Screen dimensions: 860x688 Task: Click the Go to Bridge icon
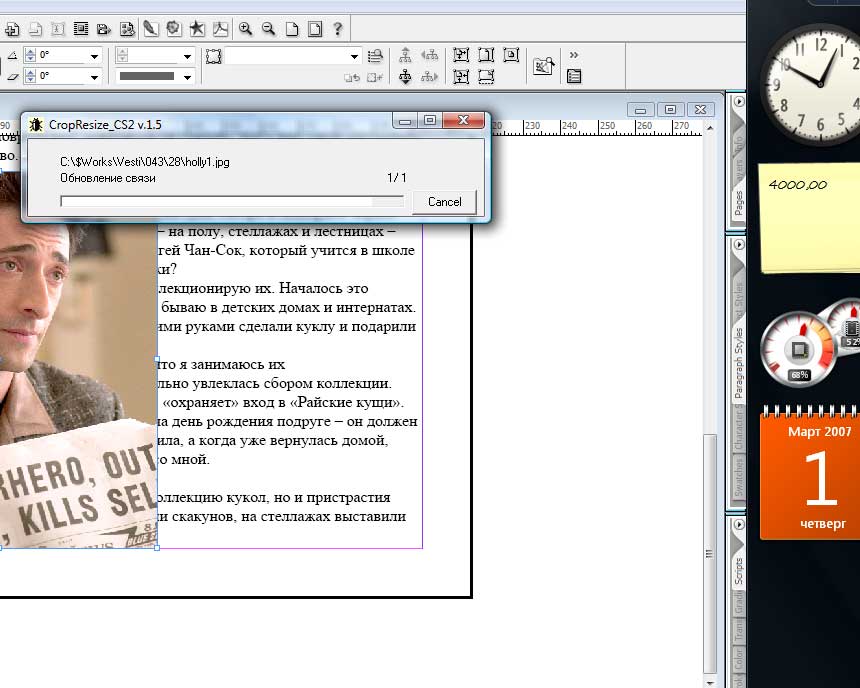[x=543, y=66]
